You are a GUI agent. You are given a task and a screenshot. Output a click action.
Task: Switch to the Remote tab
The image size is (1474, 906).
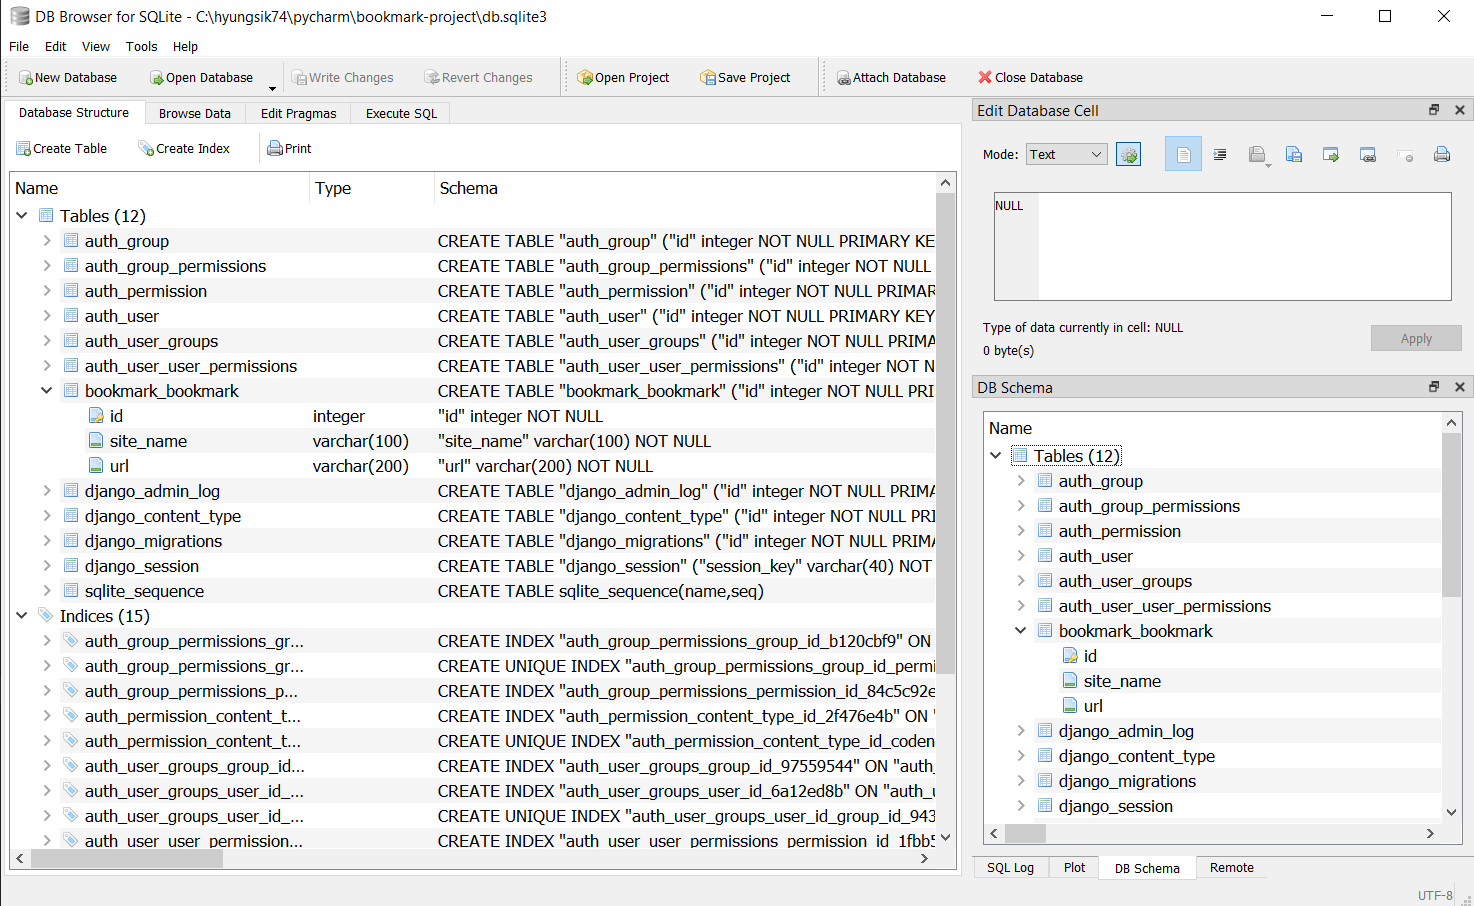coord(1232,868)
